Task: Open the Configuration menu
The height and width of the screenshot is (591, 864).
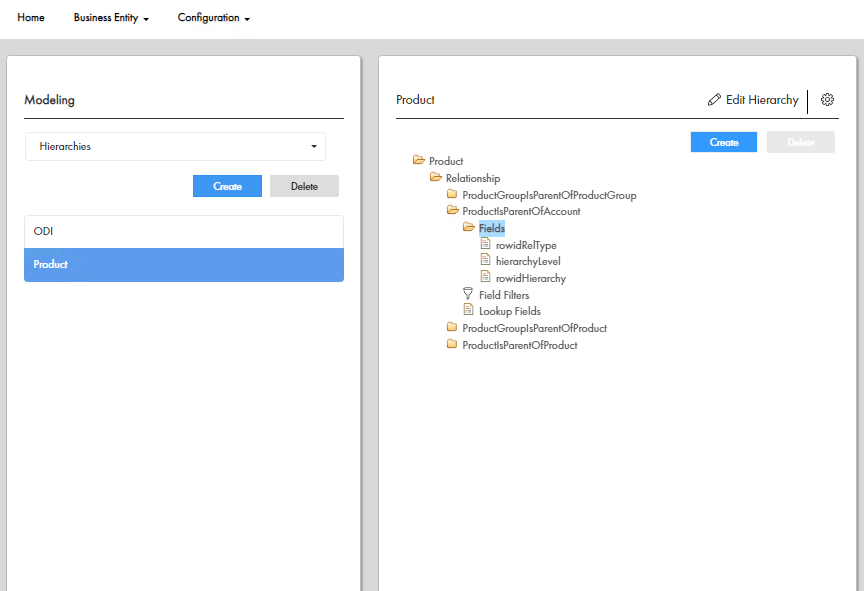Action: click(213, 18)
